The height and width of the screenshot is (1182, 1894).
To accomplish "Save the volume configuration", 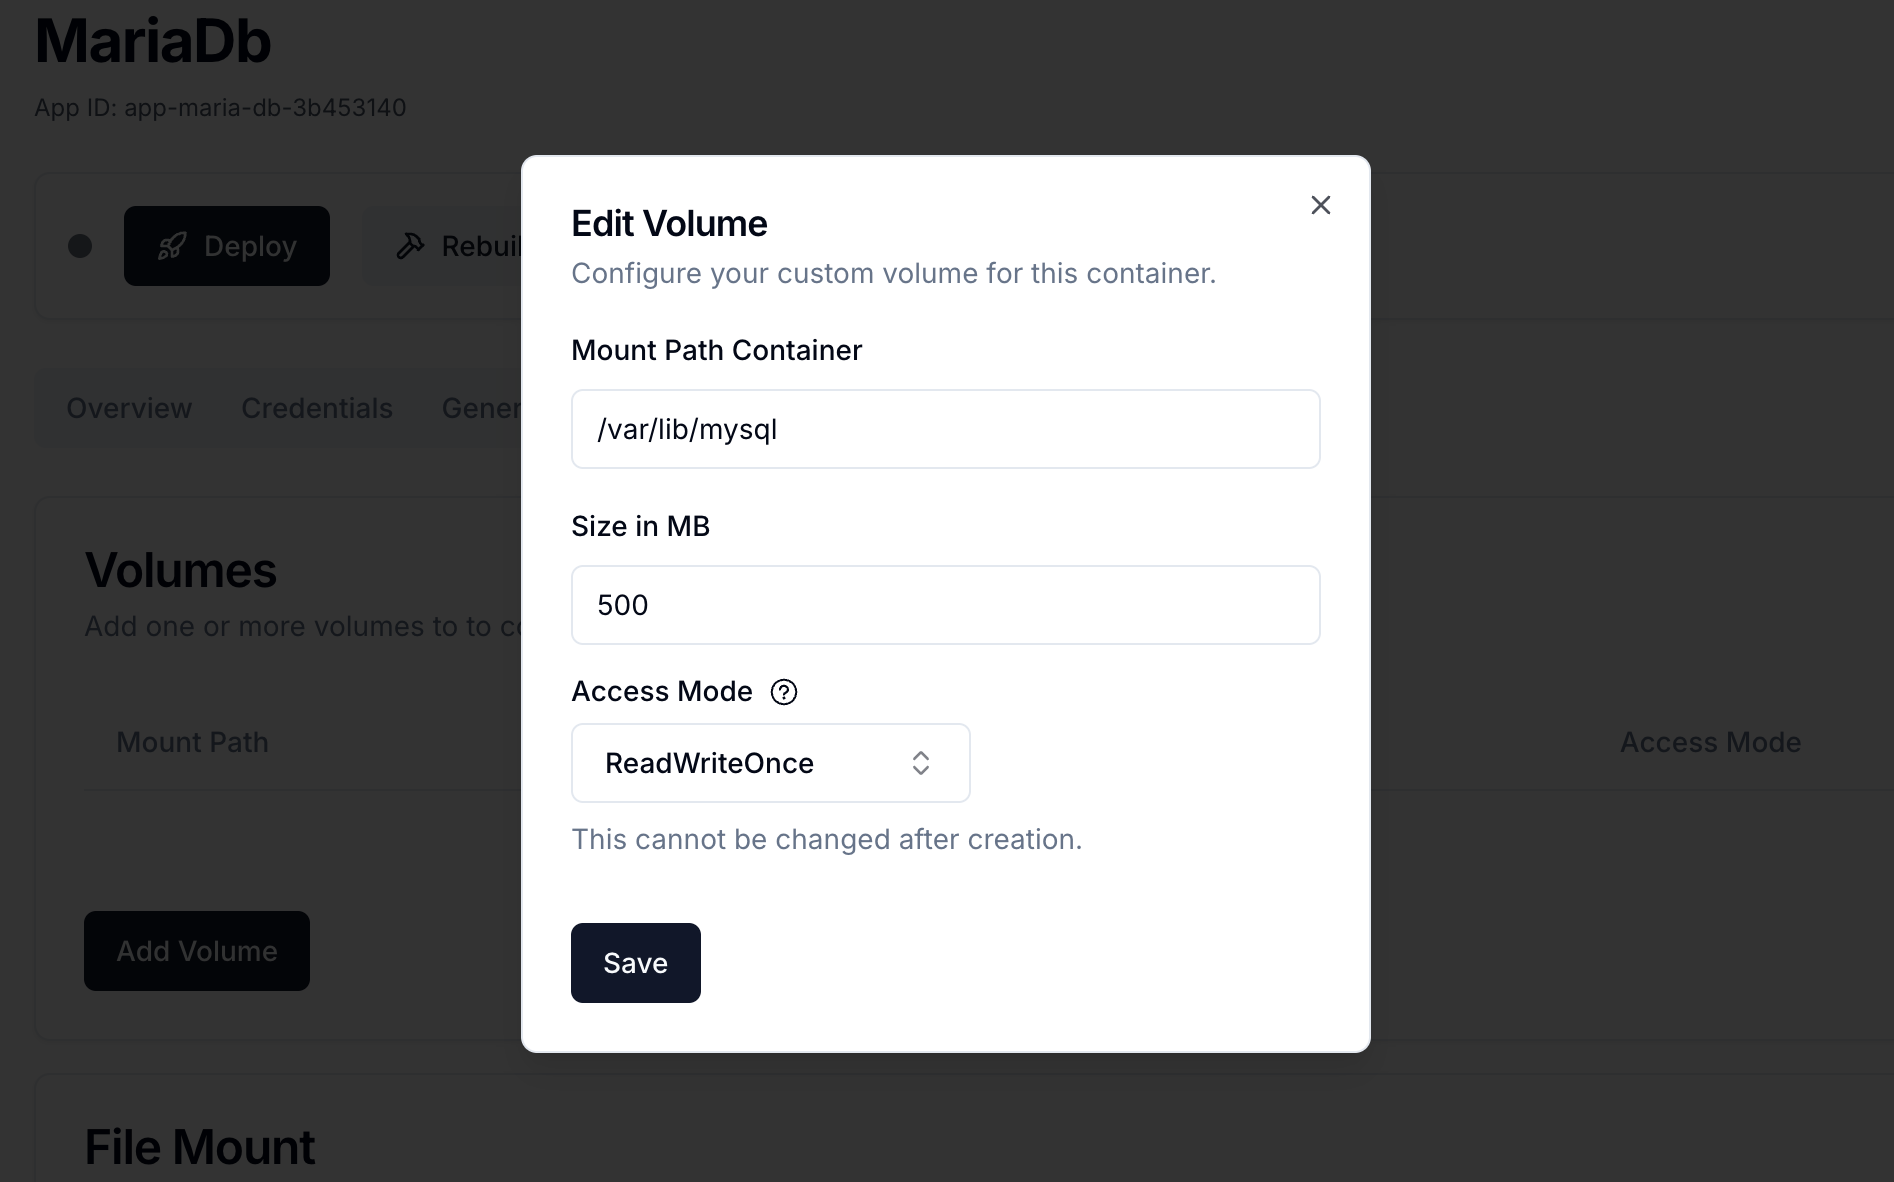I will 635,963.
